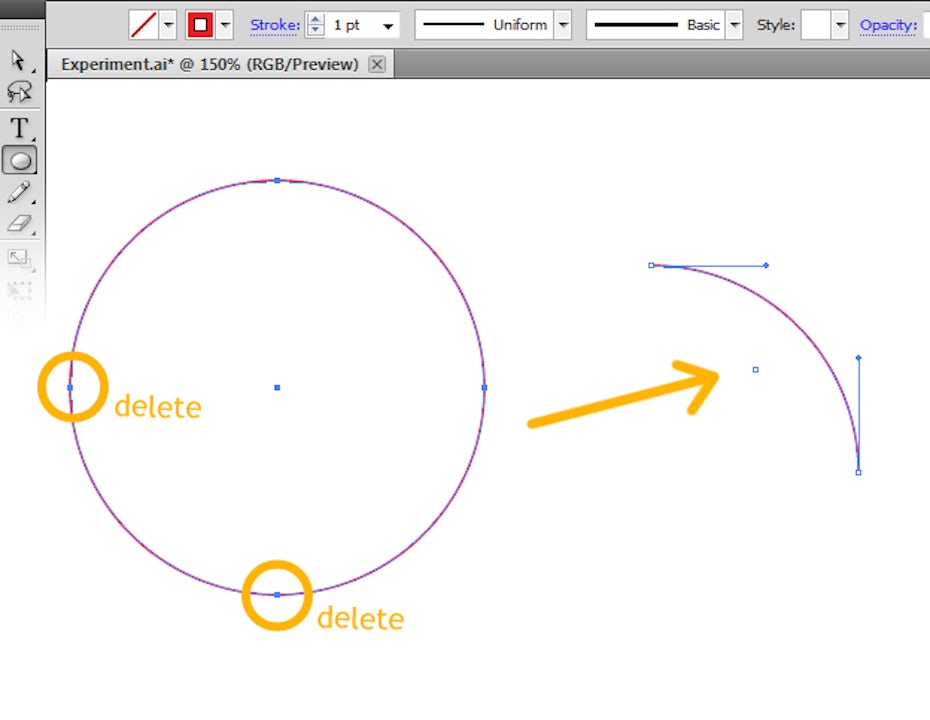930x720 pixels.
Task: Switch to the Eraser tool
Action: 19,224
